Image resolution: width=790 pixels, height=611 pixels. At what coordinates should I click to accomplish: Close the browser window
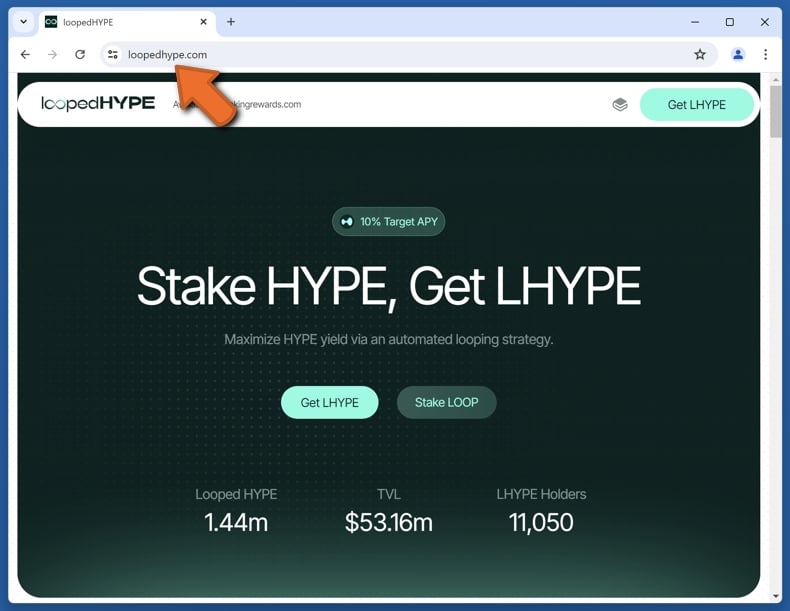click(764, 22)
